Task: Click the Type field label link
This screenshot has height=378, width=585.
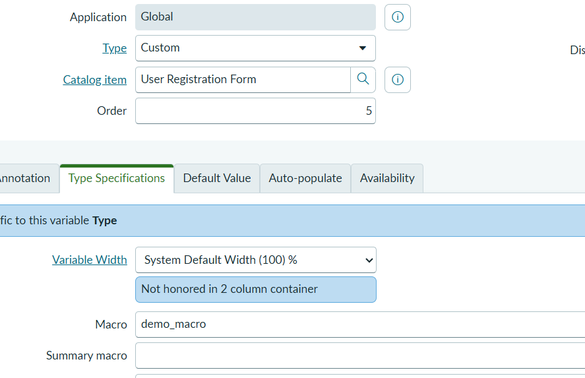Action: [115, 48]
